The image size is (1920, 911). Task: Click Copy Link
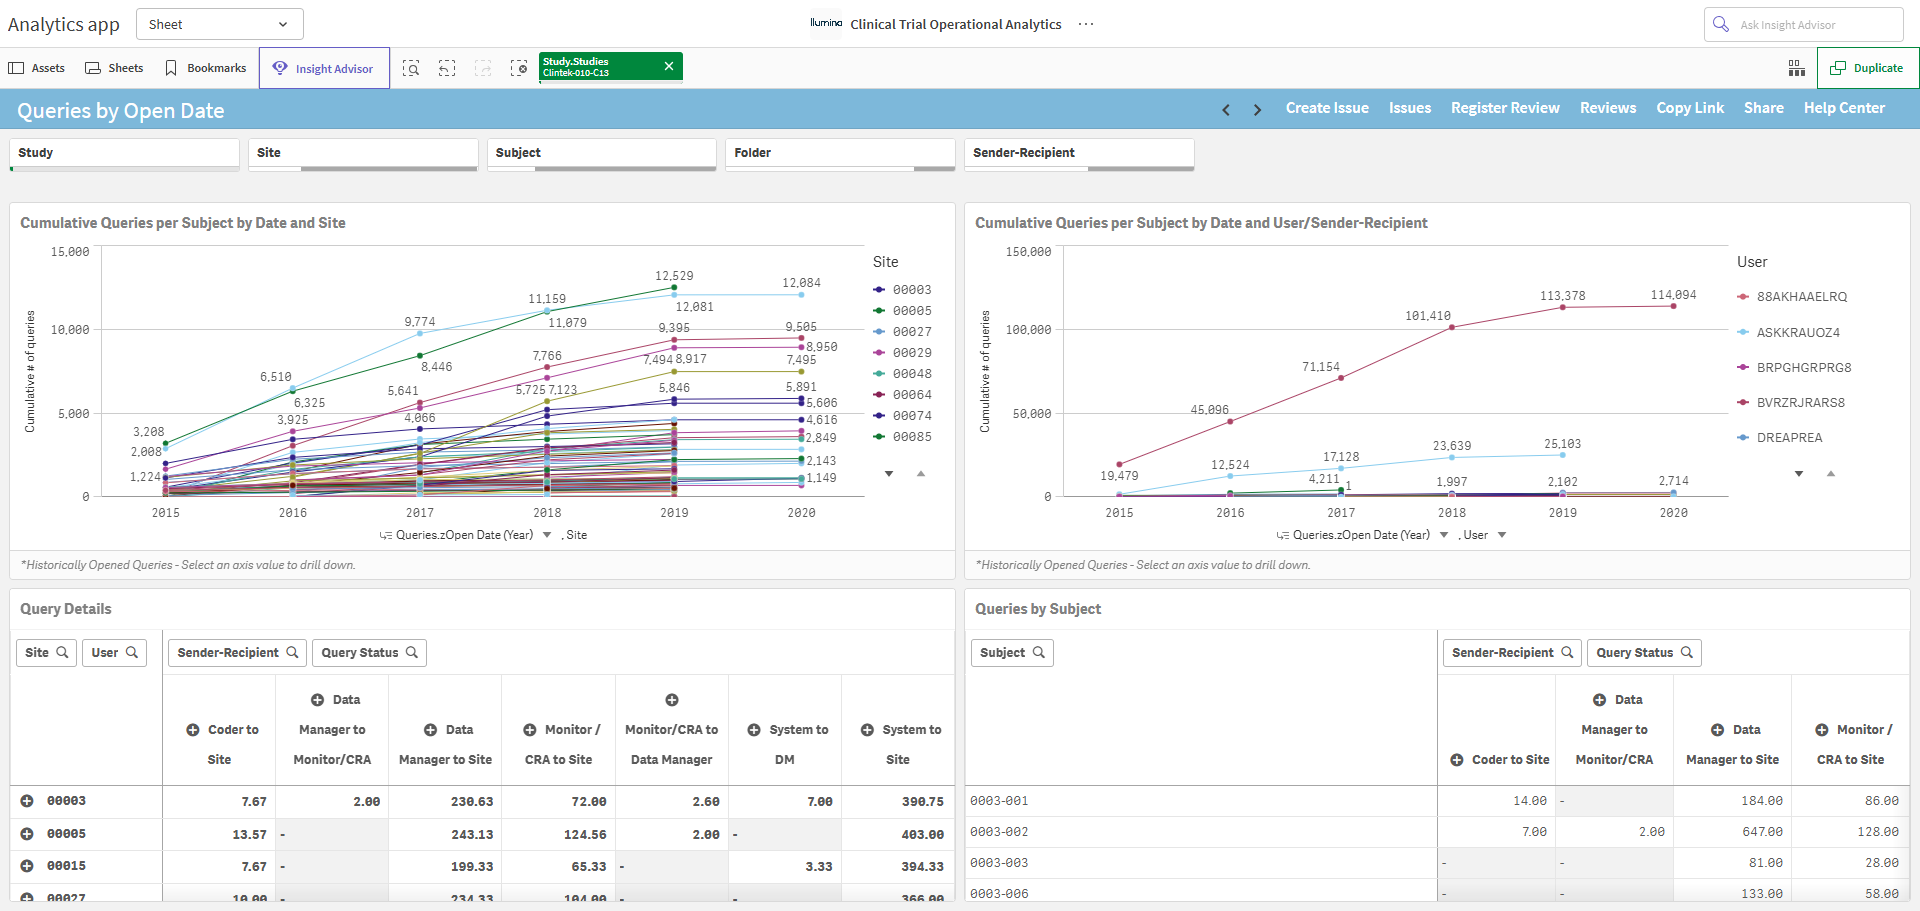1690,108
